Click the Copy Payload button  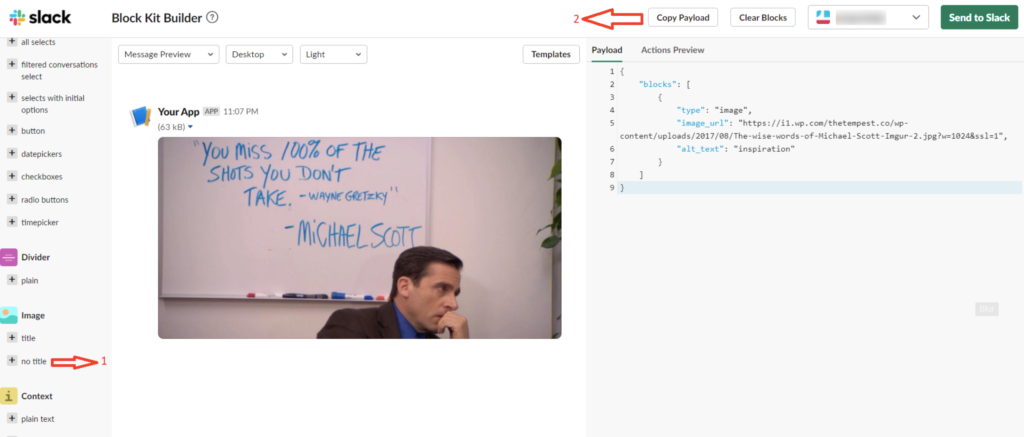click(x=683, y=18)
